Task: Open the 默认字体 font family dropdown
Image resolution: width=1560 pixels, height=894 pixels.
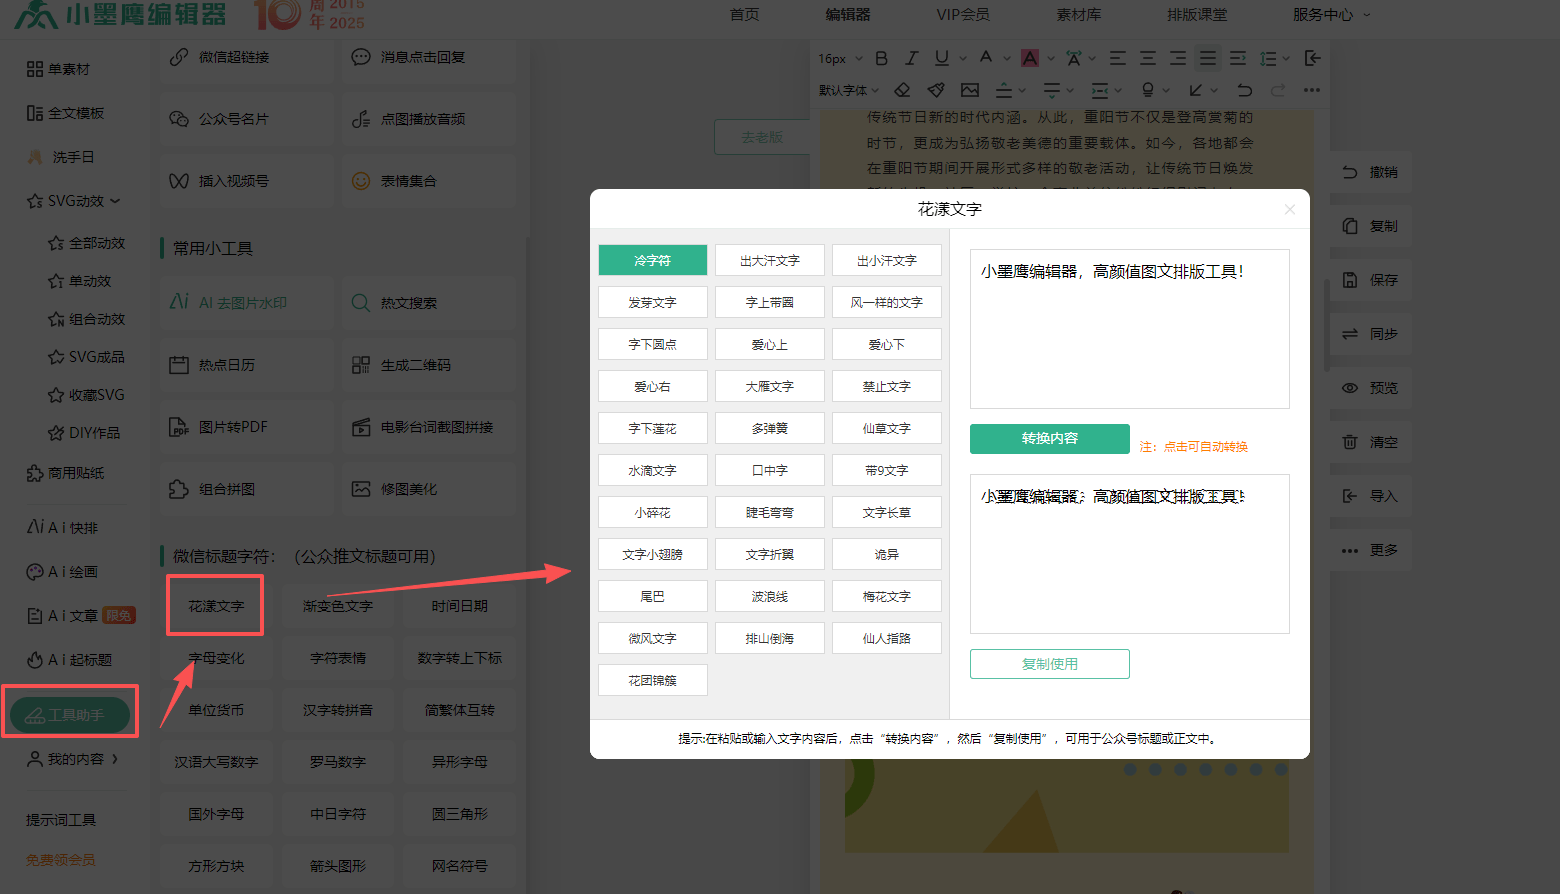Action: (x=848, y=90)
